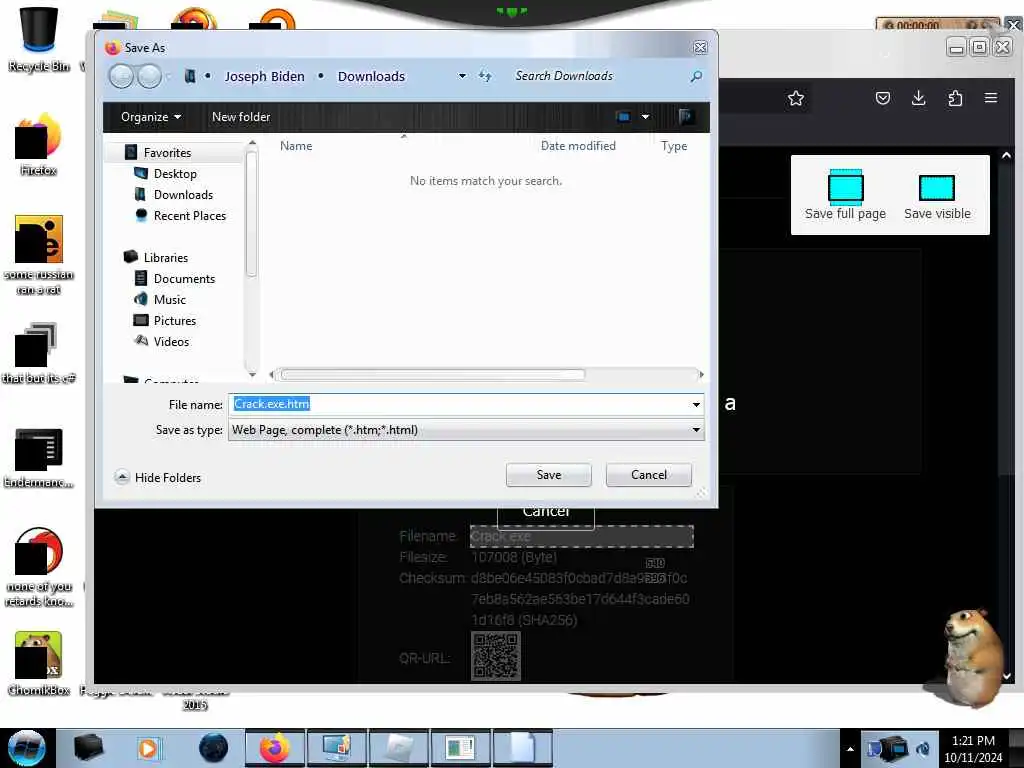1024x768 pixels.
Task: Click the Firefox taskbar icon
Action: coord(274,748)
